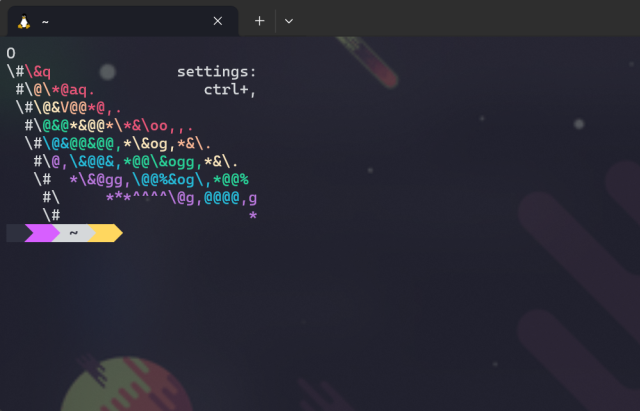Close the "~" terminal tab
This screenshot has width=640, height=411.
pos(218,21)
